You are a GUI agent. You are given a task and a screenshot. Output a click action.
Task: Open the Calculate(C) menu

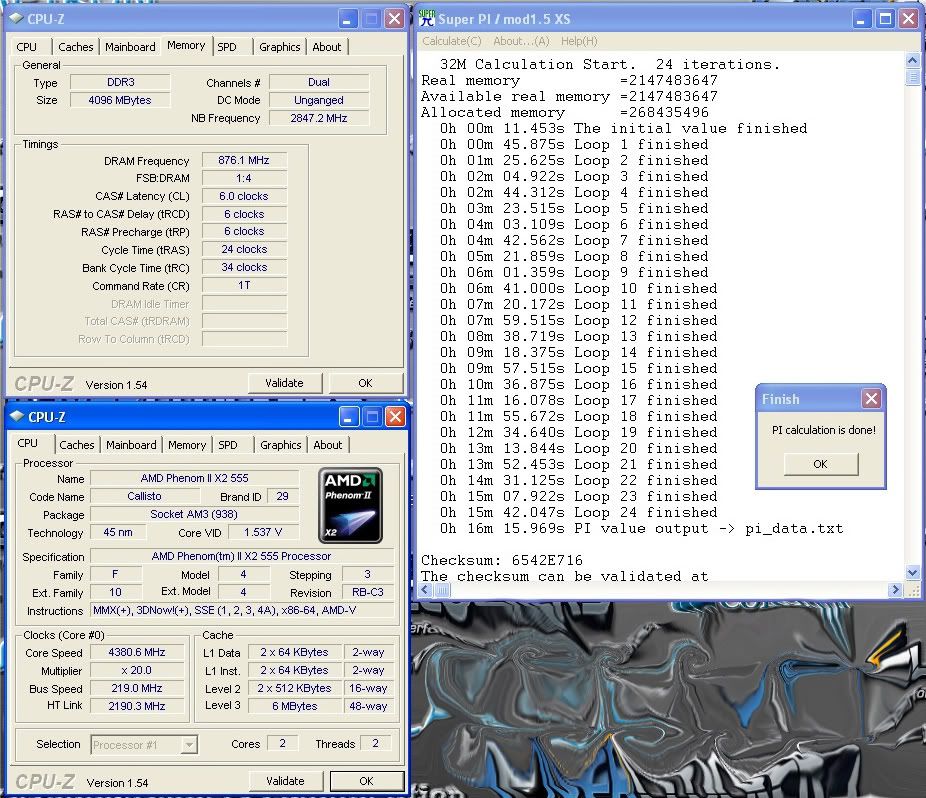pos(451,41)
